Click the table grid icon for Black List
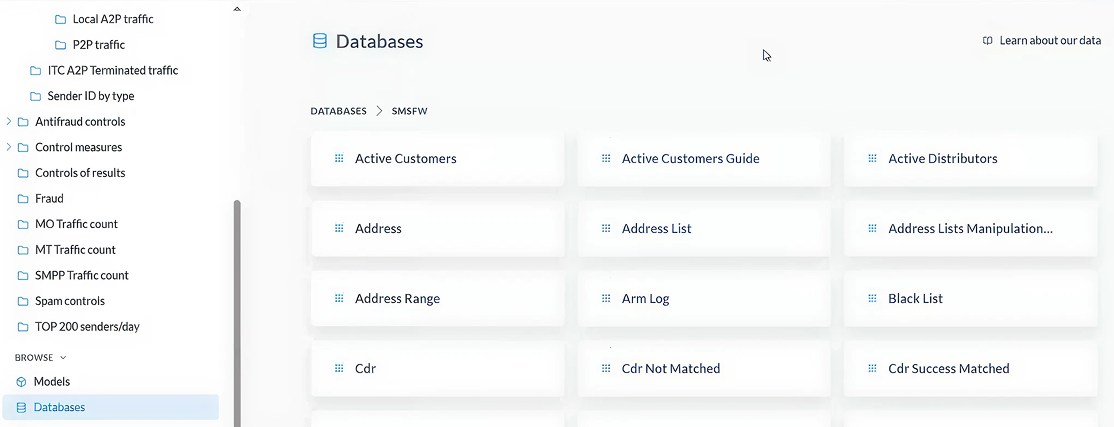The width and height of the screenshot is (1114, 427). pos(872,299)
